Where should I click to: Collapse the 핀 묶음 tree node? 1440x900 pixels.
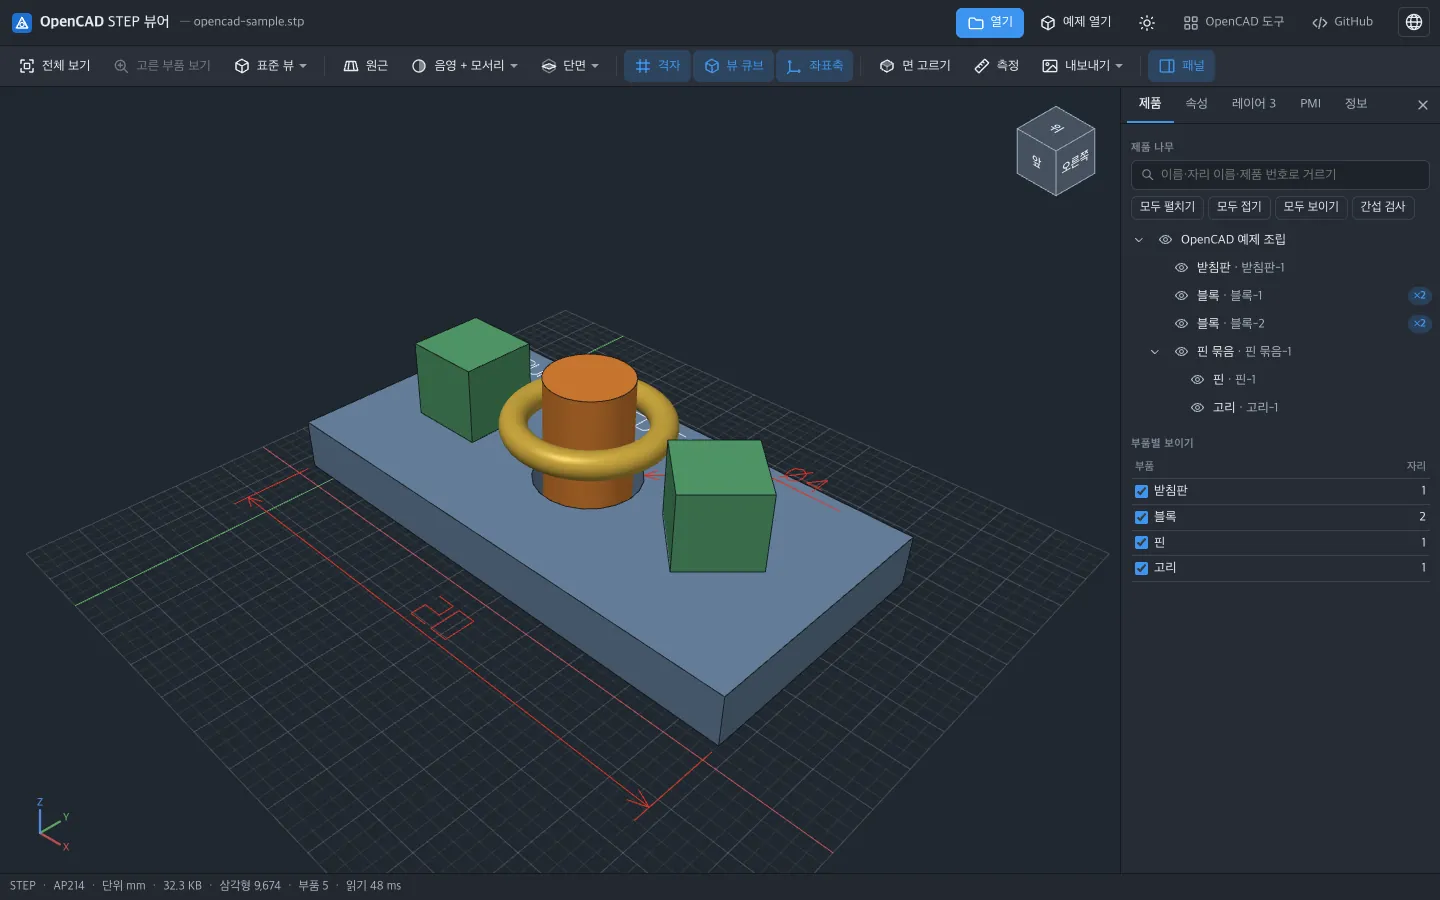(x=1154, y=352)
